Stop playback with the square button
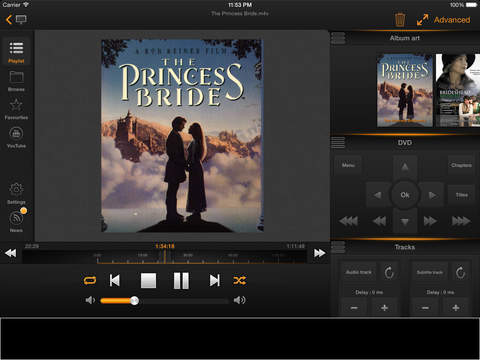The height and width of the screenshot is (360, 480). click(x=148, y=281)
